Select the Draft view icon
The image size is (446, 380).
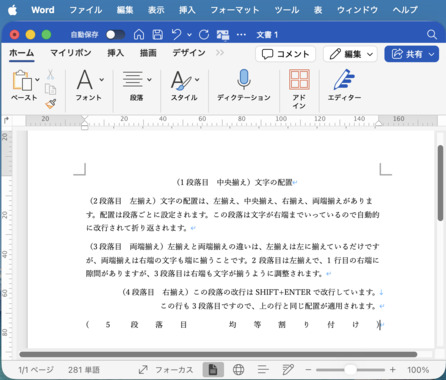288,370
